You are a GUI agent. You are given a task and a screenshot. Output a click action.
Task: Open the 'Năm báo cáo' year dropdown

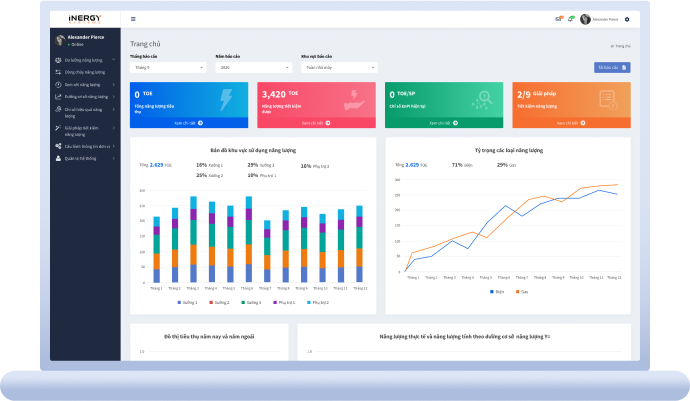[253, 67]
